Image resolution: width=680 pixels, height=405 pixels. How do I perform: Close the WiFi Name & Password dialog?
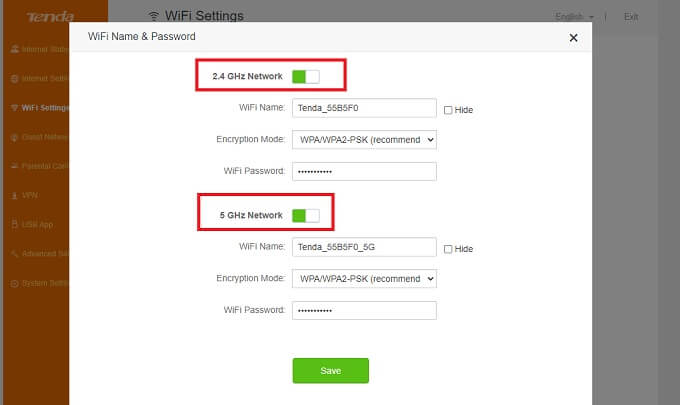[573, 37]
